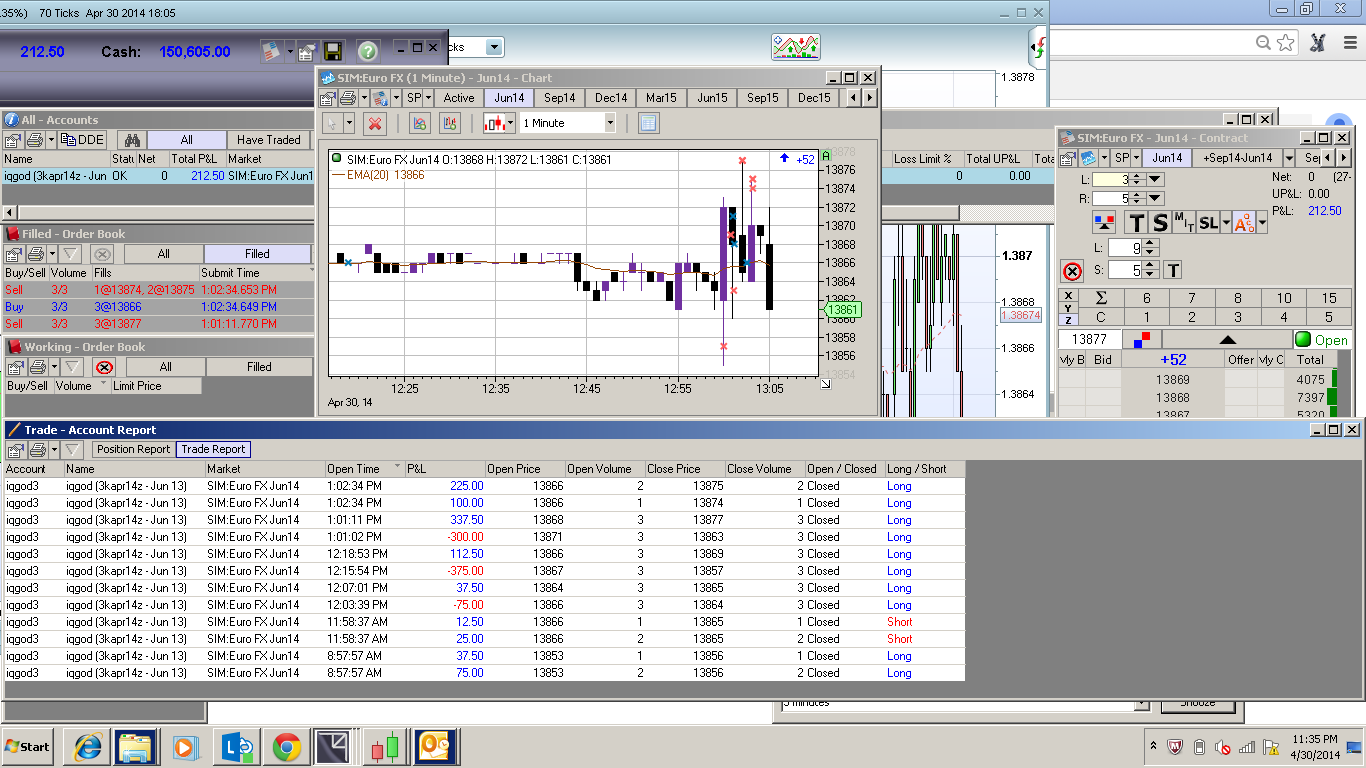Click the candlestick chart type icon
The width and height of the screenshot is (1366, 768).
coord(494,123)
